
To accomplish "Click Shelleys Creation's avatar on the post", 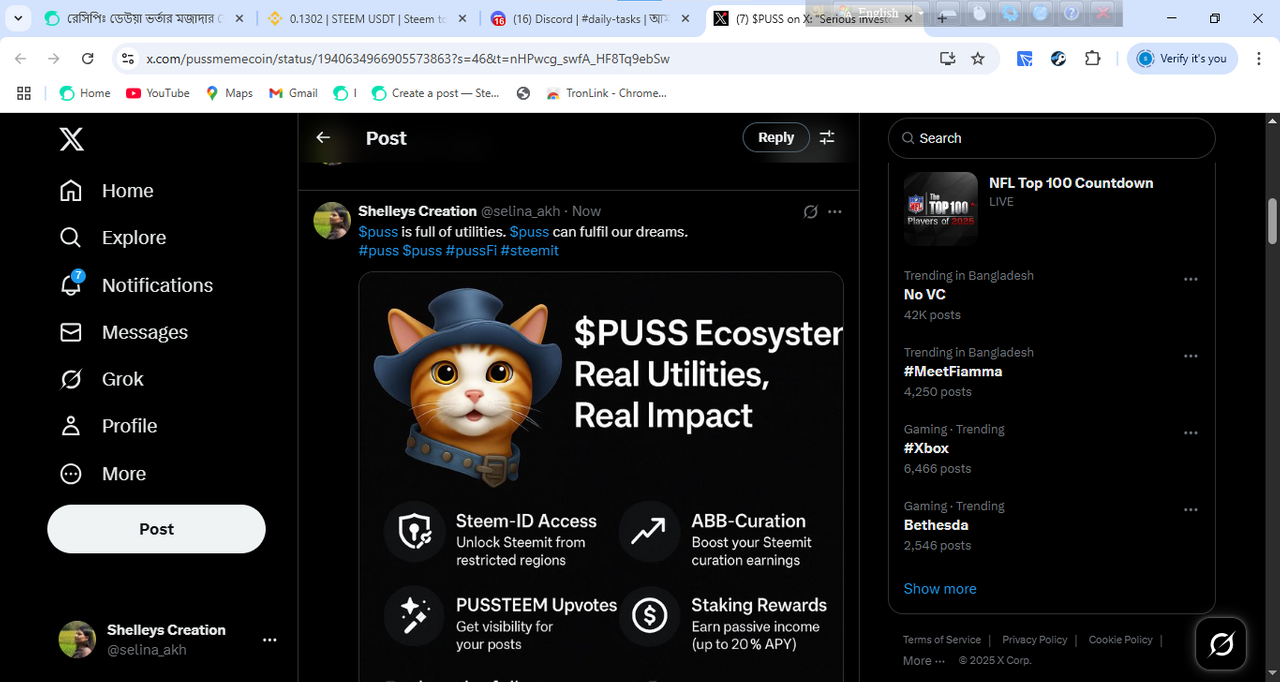I will pyautogui.click(x=332, y=221).
